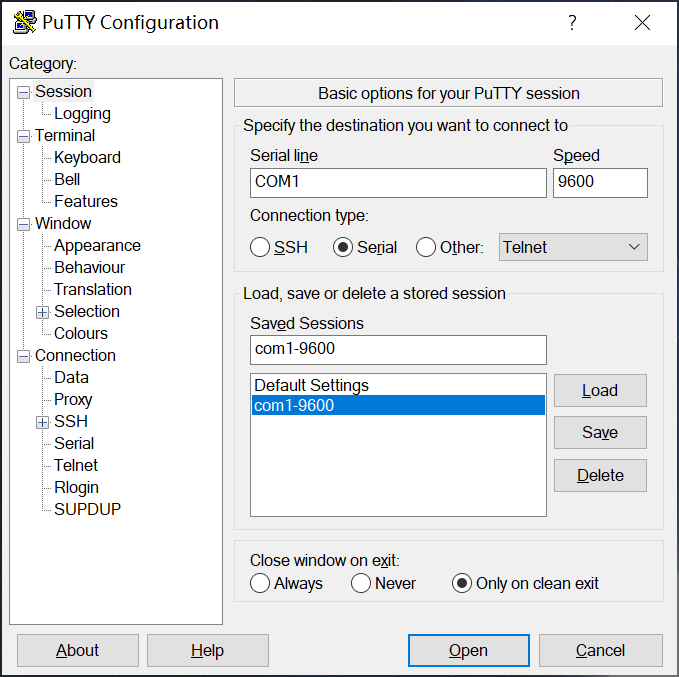Select the Other connection type radio button
Viewport: 679px width, 677px height.
[x=426, y=247]
